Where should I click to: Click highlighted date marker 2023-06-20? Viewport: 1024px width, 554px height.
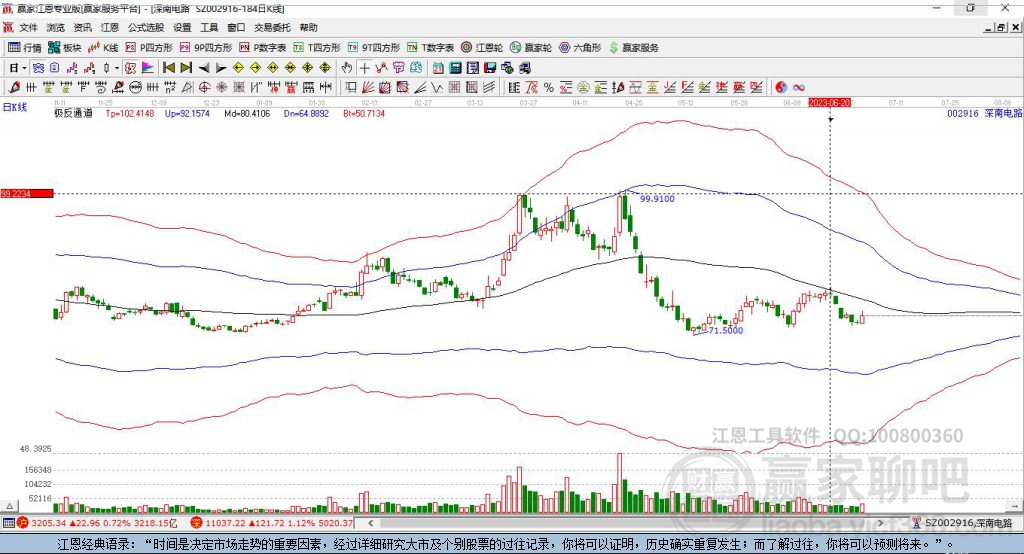click(x=829, y=103)
